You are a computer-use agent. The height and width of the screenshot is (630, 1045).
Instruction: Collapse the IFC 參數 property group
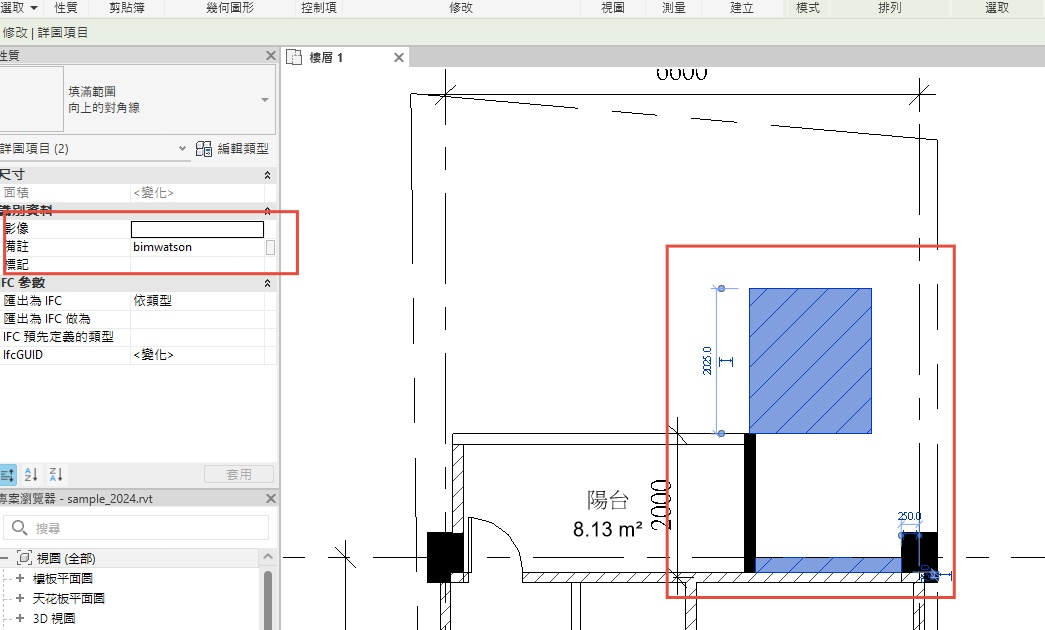click(x=267, y=283)
